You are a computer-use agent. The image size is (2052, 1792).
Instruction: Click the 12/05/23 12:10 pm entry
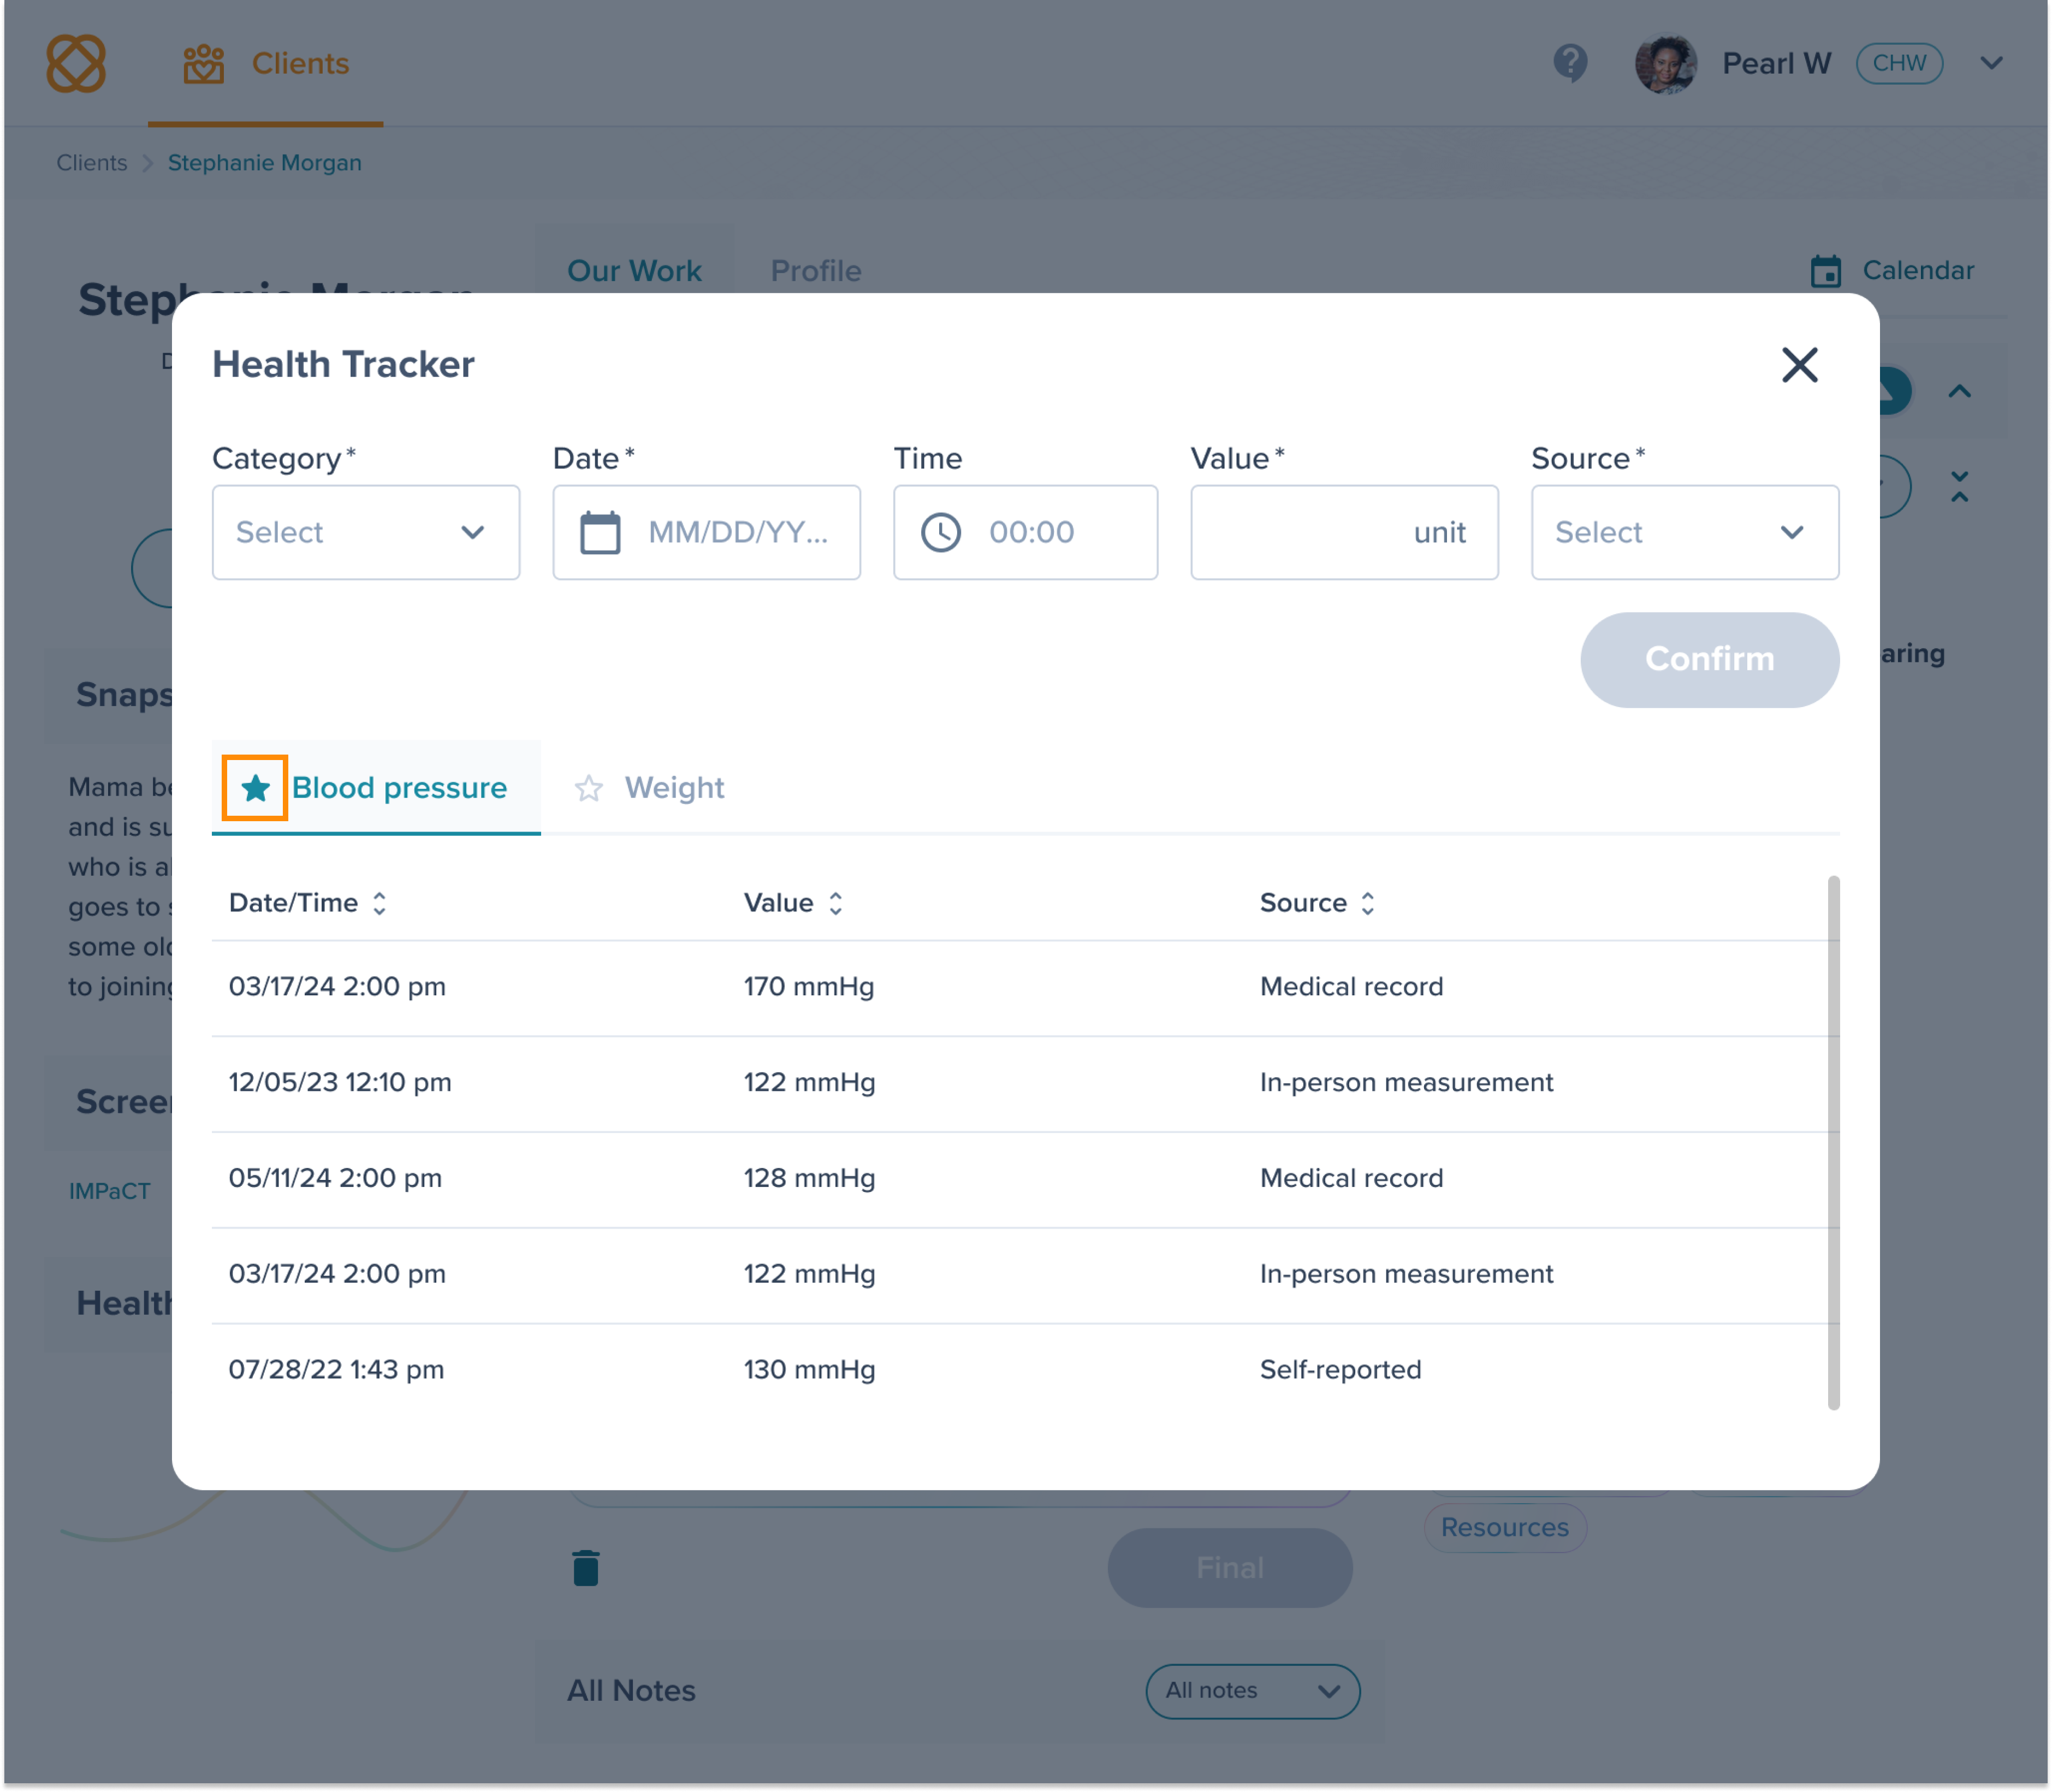340,1082
